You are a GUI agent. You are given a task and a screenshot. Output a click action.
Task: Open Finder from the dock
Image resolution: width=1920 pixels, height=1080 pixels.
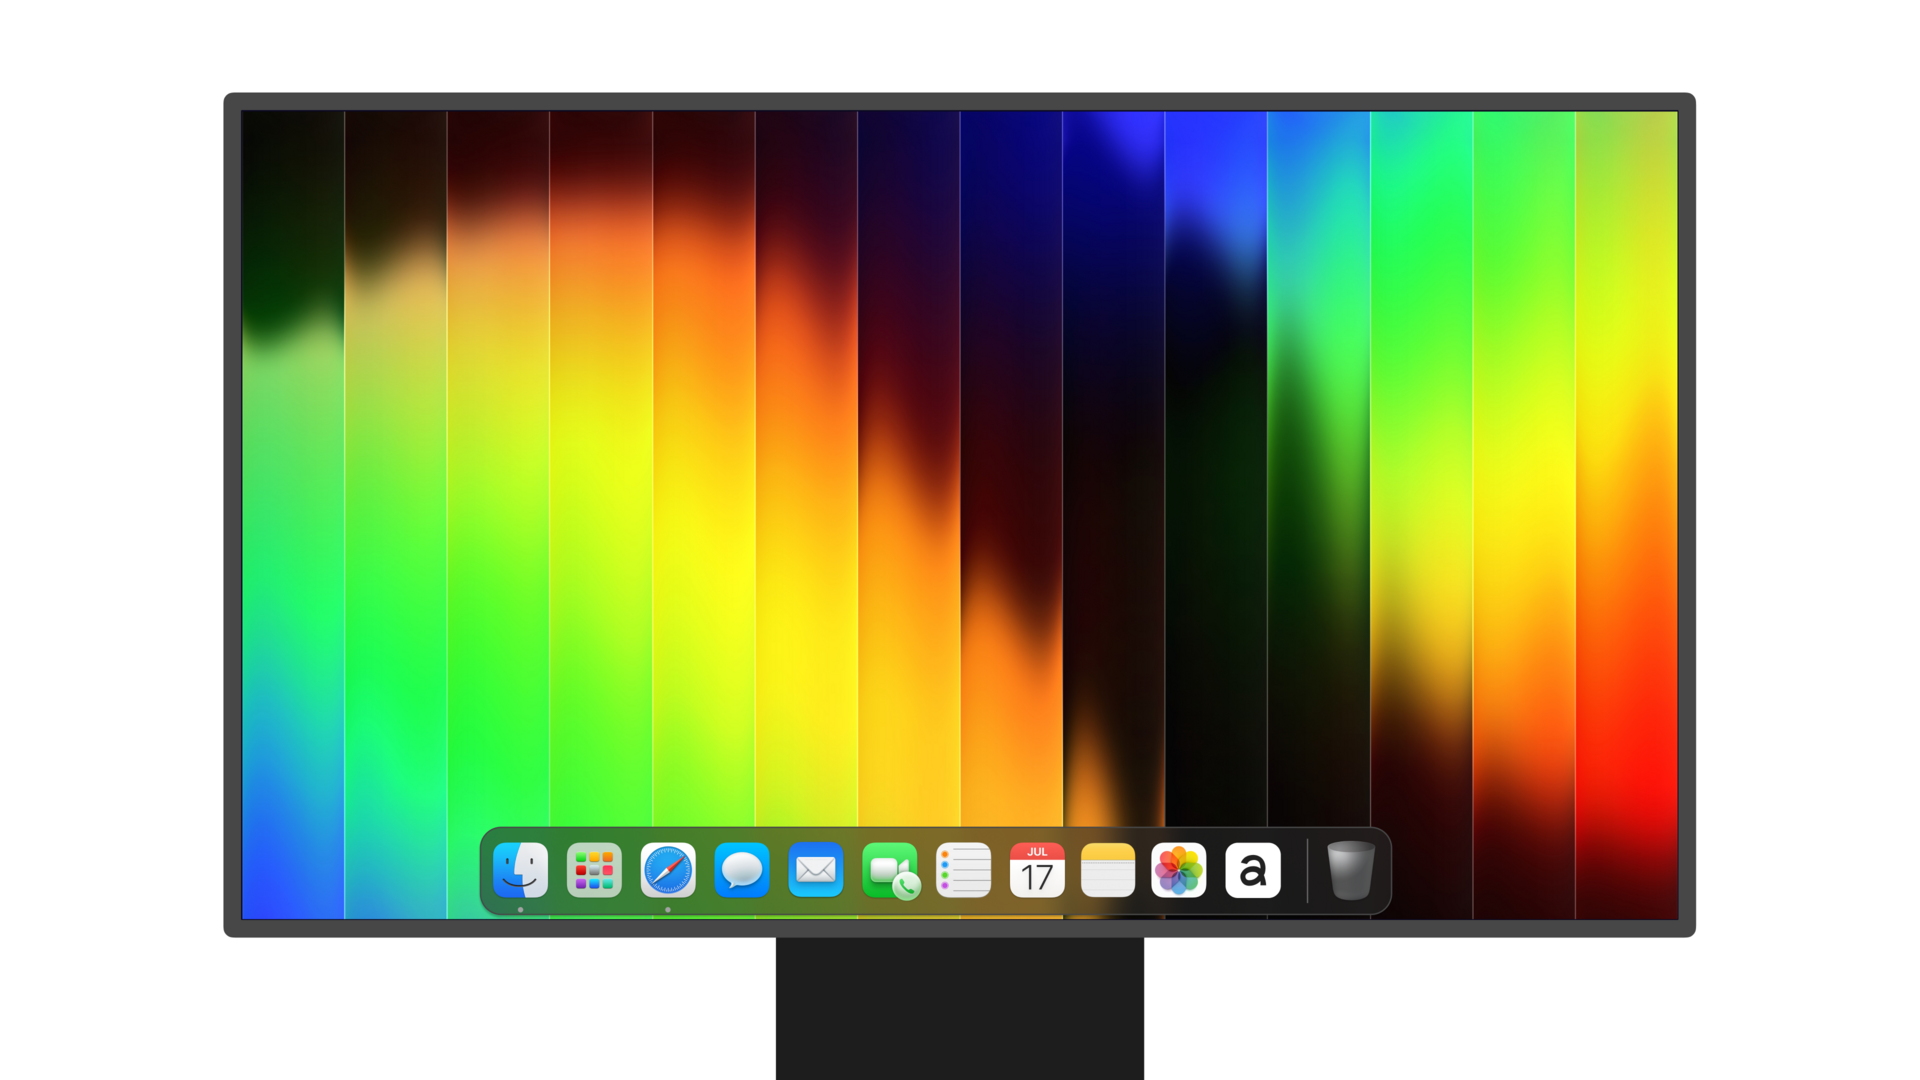[520, 869]
